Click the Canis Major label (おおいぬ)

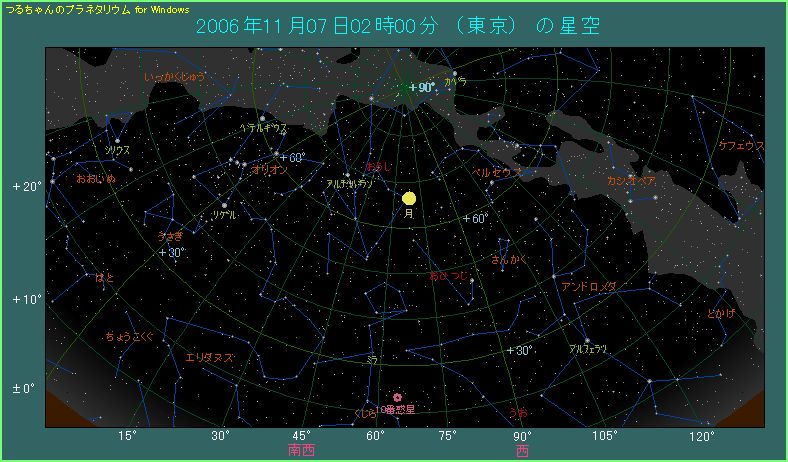[96, 179]
